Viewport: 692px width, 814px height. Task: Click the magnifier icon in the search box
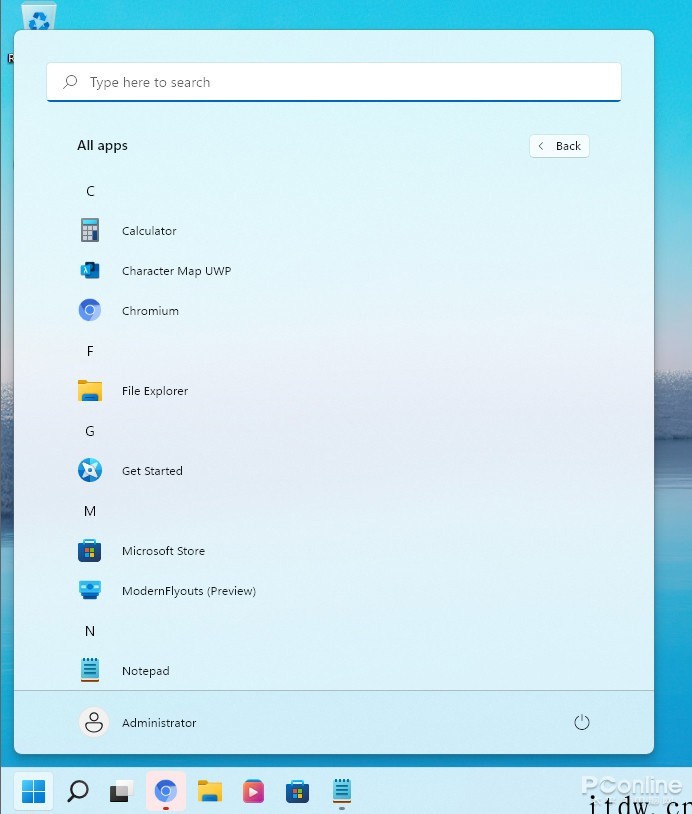coord(70,82)
